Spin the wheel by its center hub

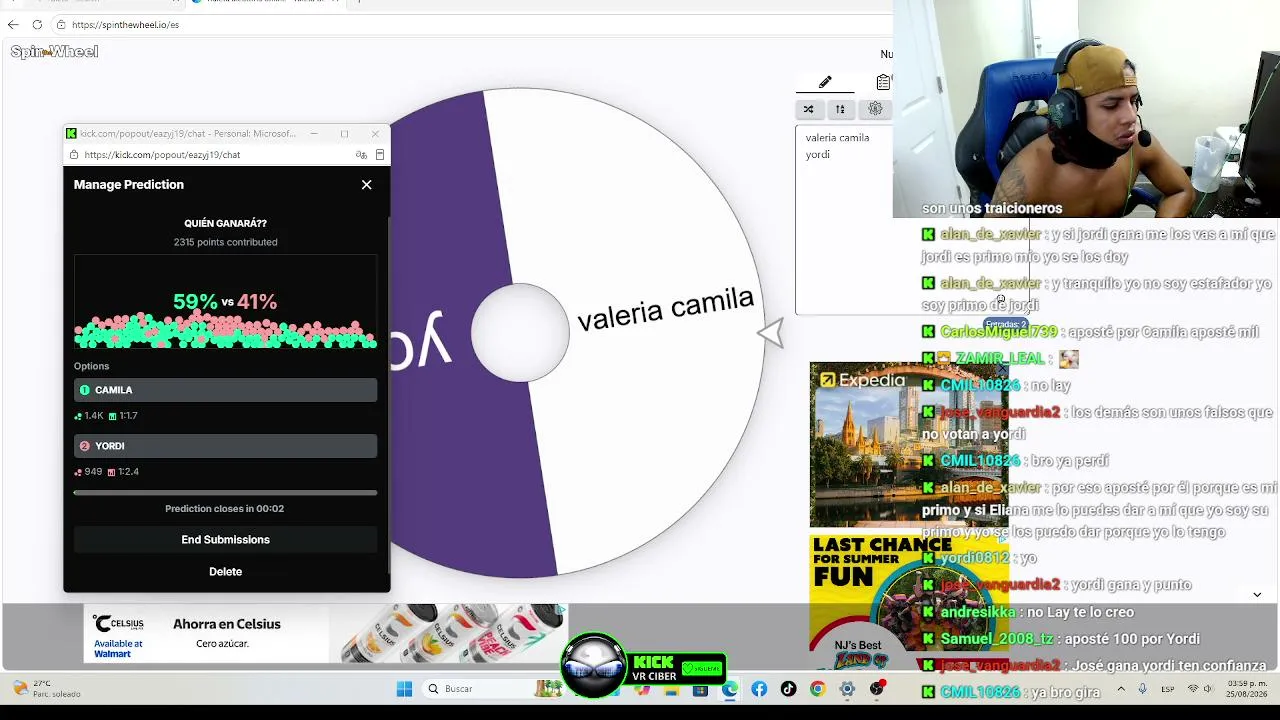pyautogui.click(x=520, y=333)
